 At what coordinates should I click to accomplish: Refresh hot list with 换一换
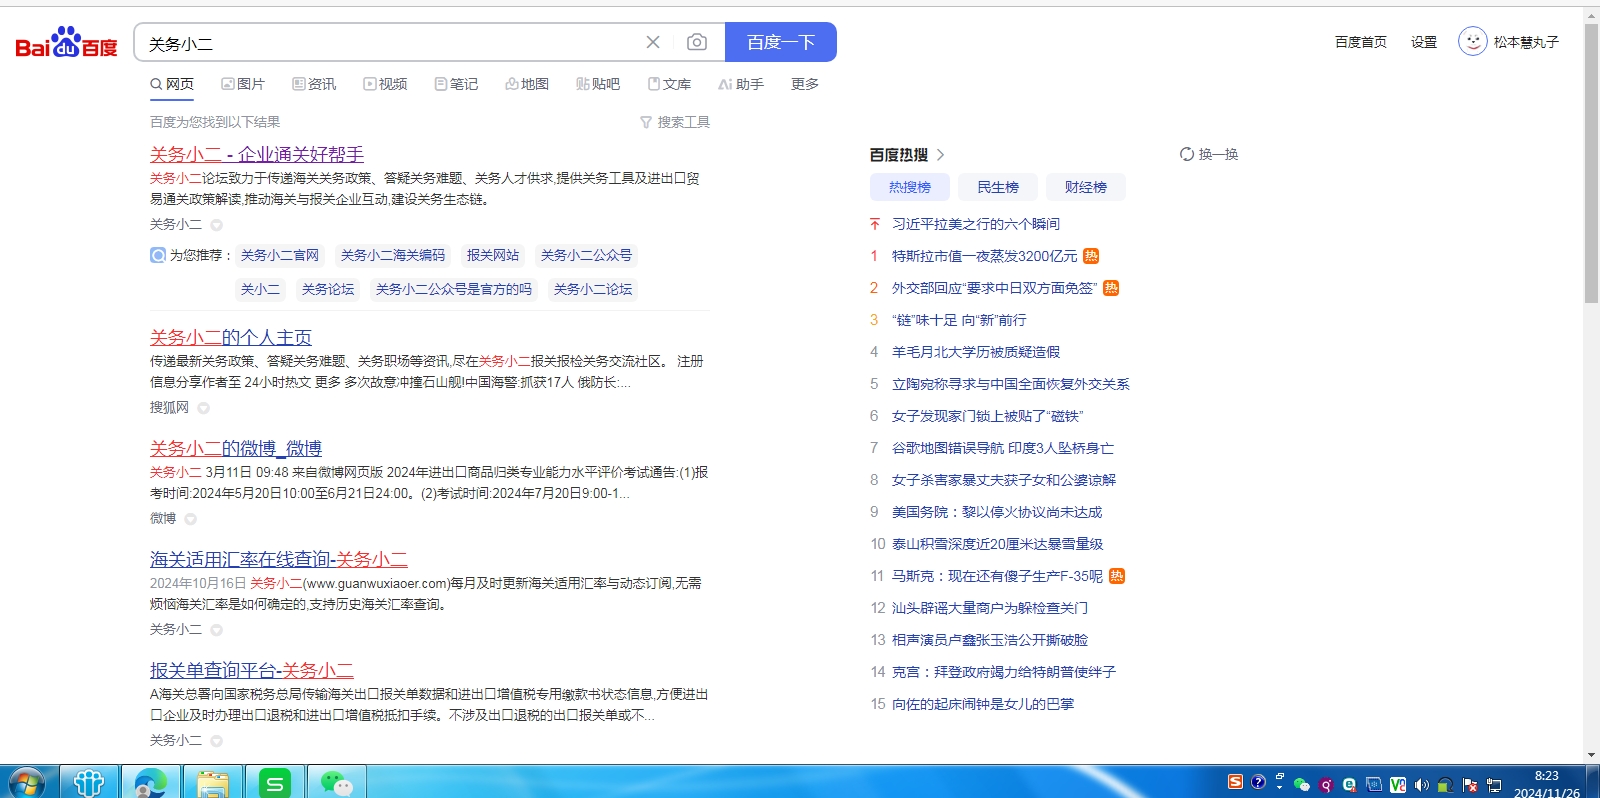click(1209, 154)
